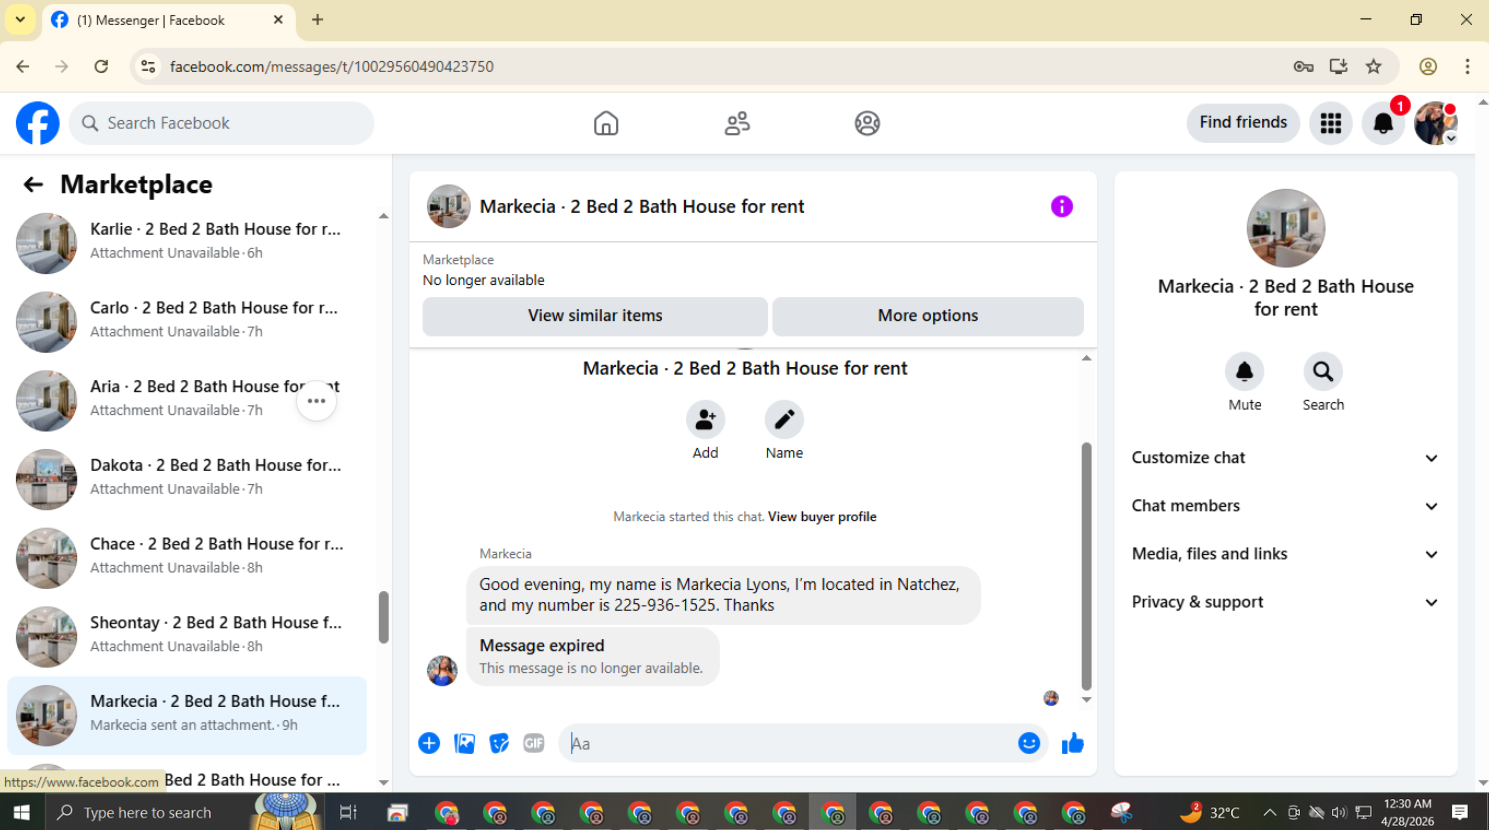Open a new browser tab
Screen dimensions: 1489x830
coord(318,20)
